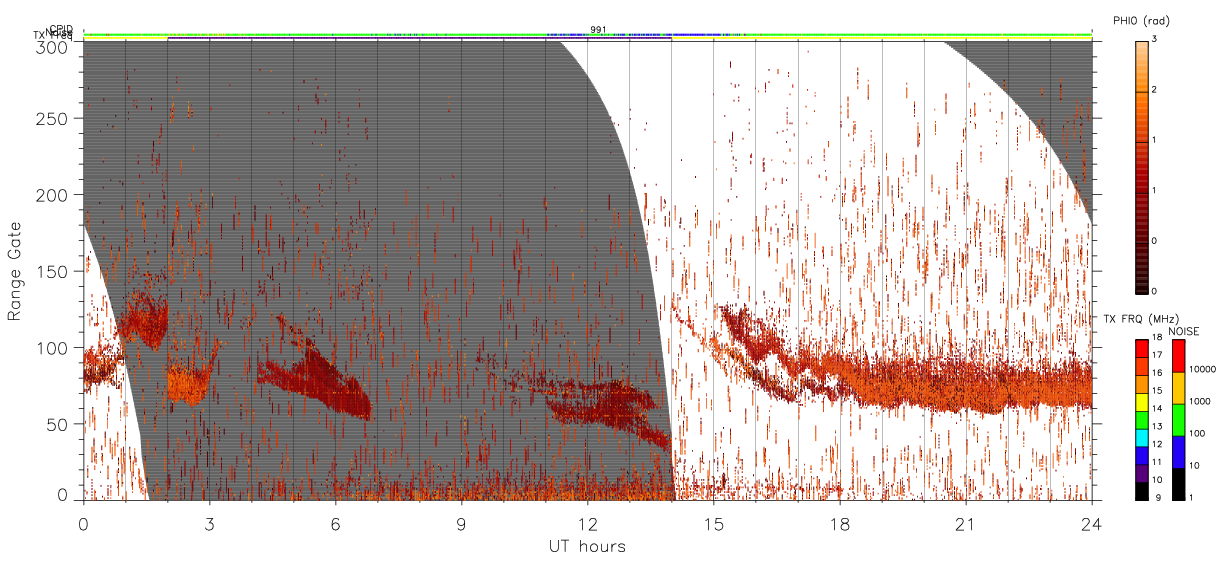Click the 1000 label in NOISE legend
The width and height of the screenshot is (1228, 567).
pyautogui.click(x=1199, y=402)
